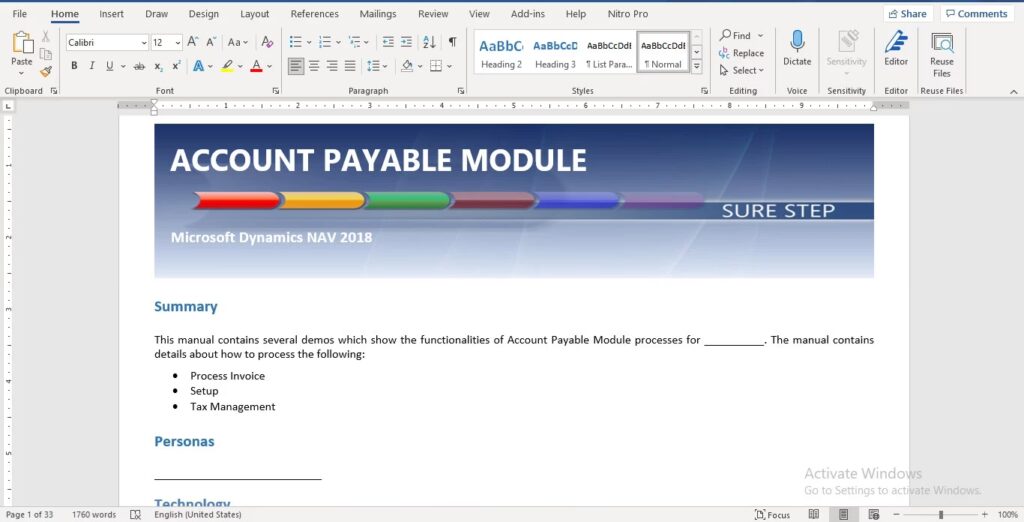Start Dictate with the microphone icon
The height and width of the screenshot is (522, 1024).
tap(797, 47)
